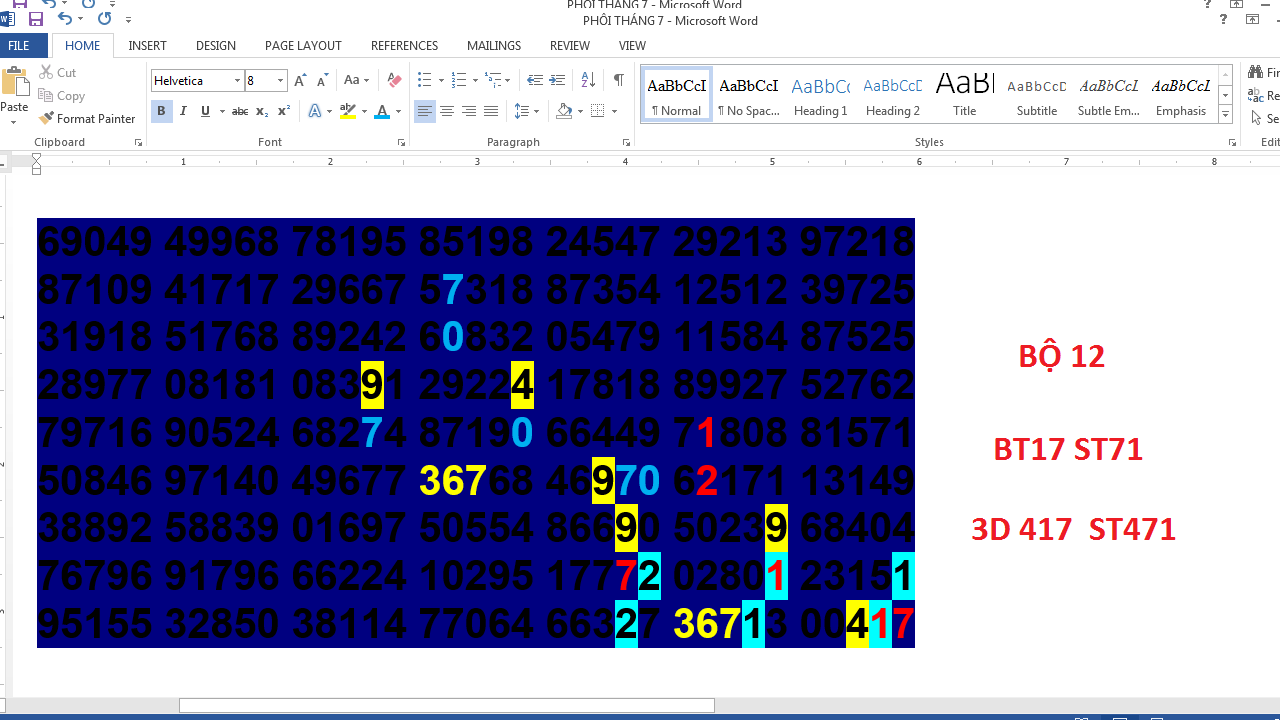Toggle Italic formatting
This screenshot has width=1280, height=720.
(183, 111)
